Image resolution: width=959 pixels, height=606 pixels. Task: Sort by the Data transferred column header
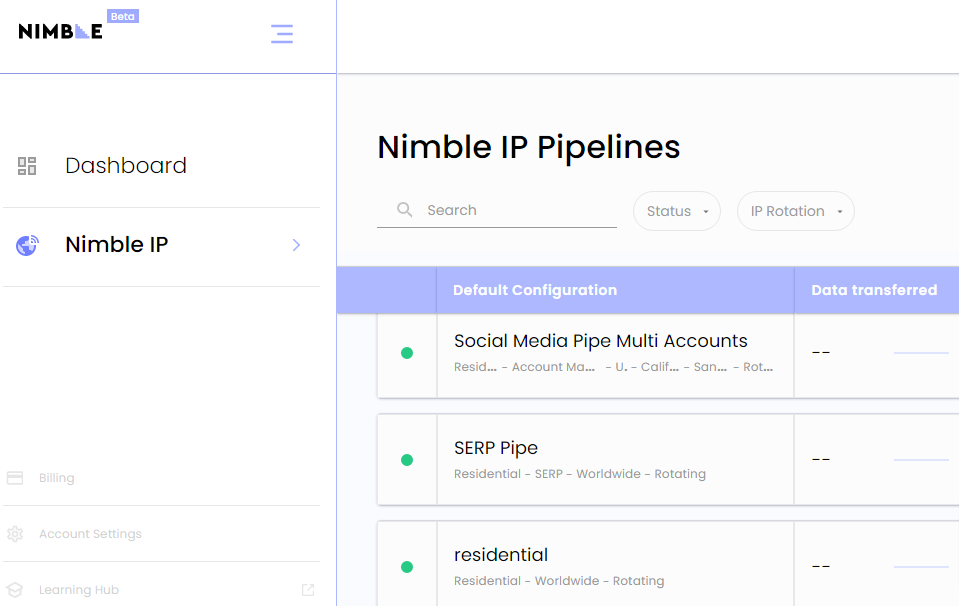click(x=874, y=290)
